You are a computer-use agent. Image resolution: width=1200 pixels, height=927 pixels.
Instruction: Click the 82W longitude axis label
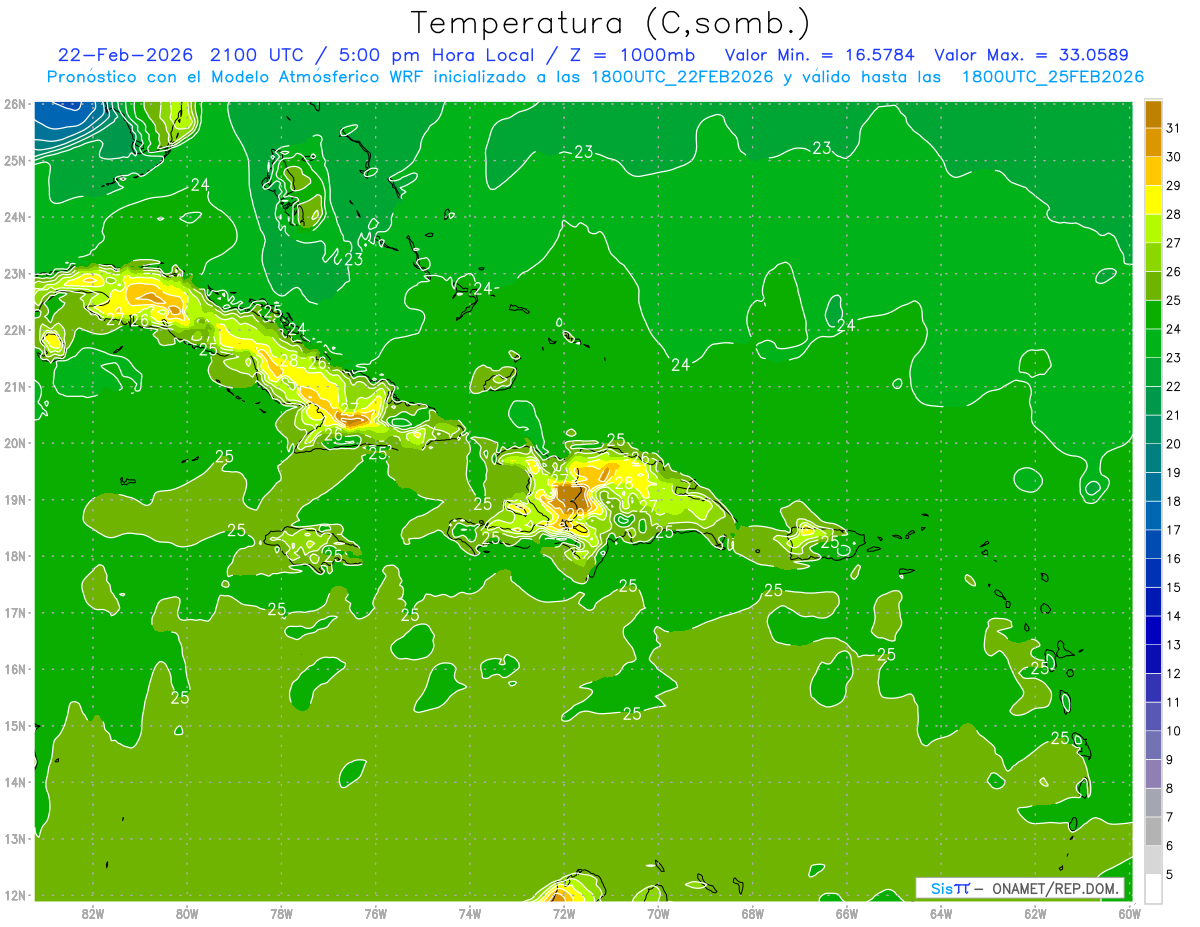93,913
